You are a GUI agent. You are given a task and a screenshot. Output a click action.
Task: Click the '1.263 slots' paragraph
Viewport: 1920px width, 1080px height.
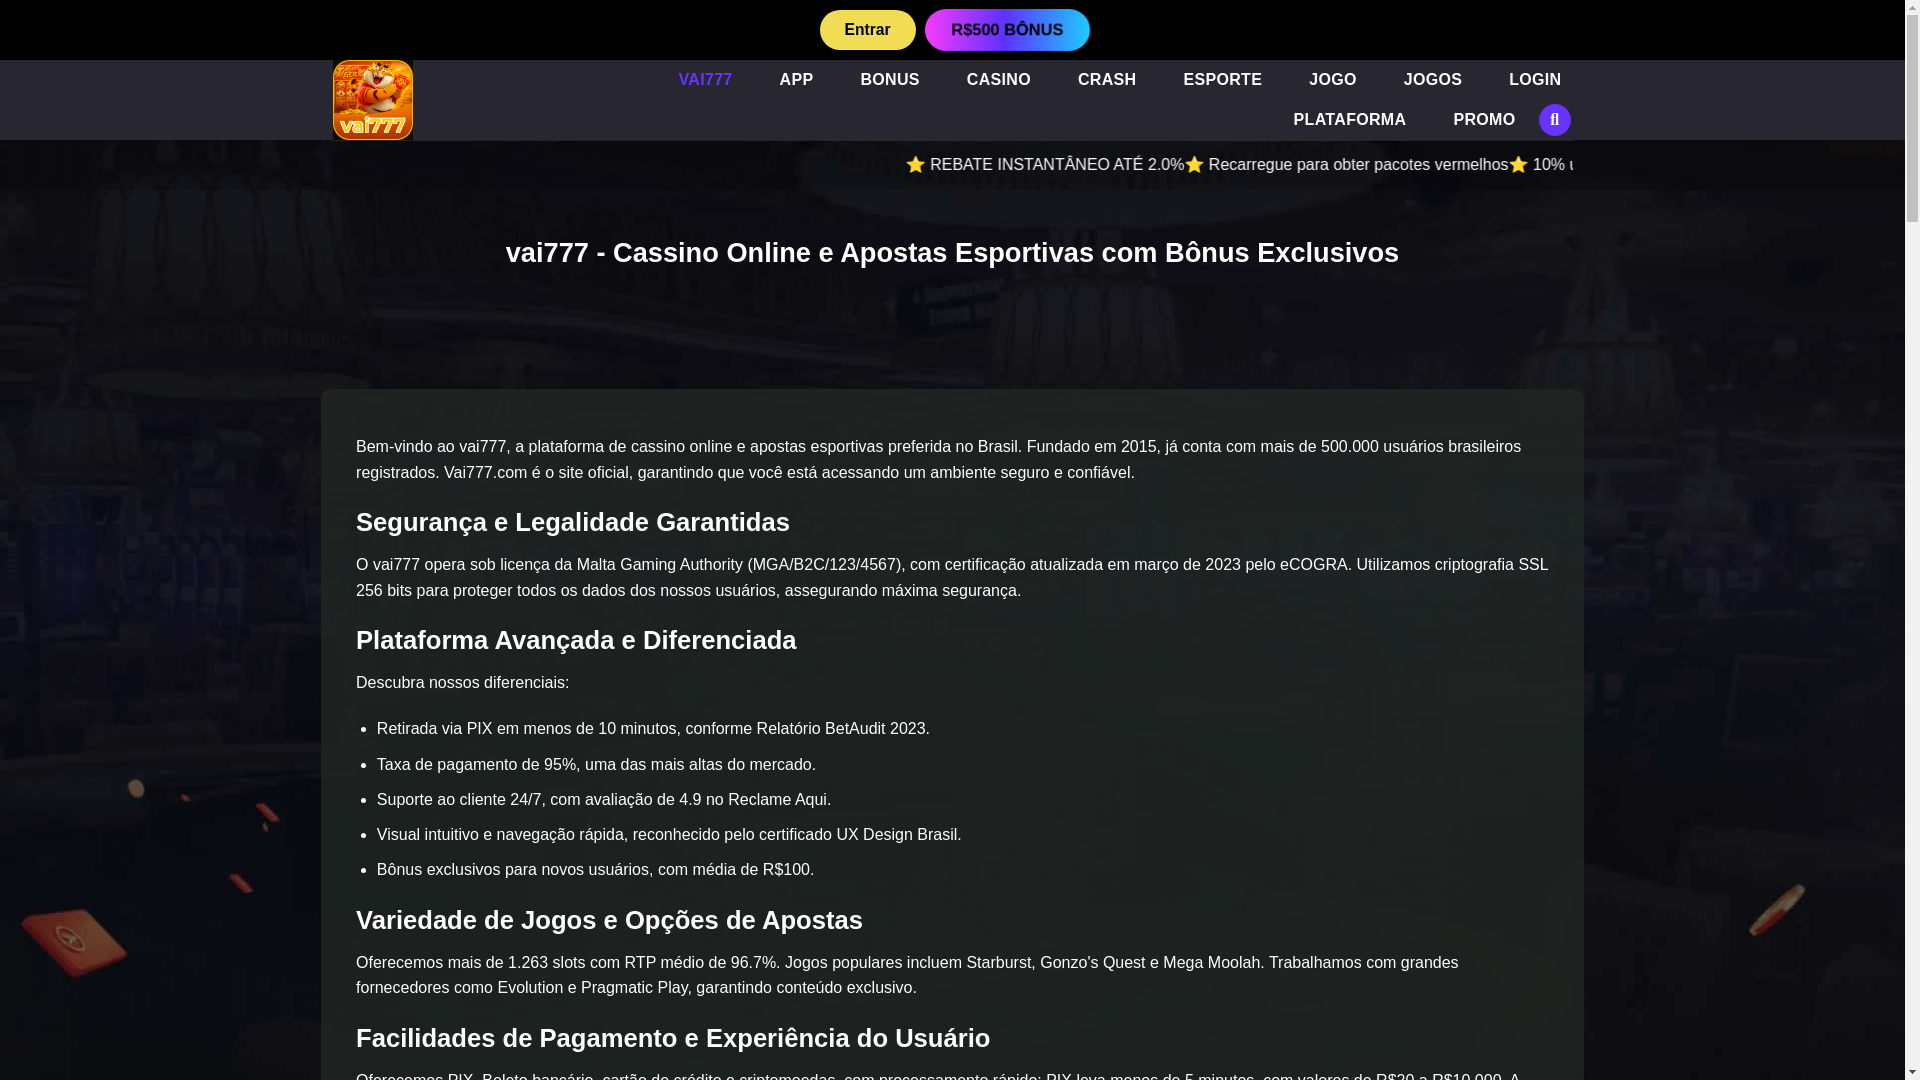[907, 975]
